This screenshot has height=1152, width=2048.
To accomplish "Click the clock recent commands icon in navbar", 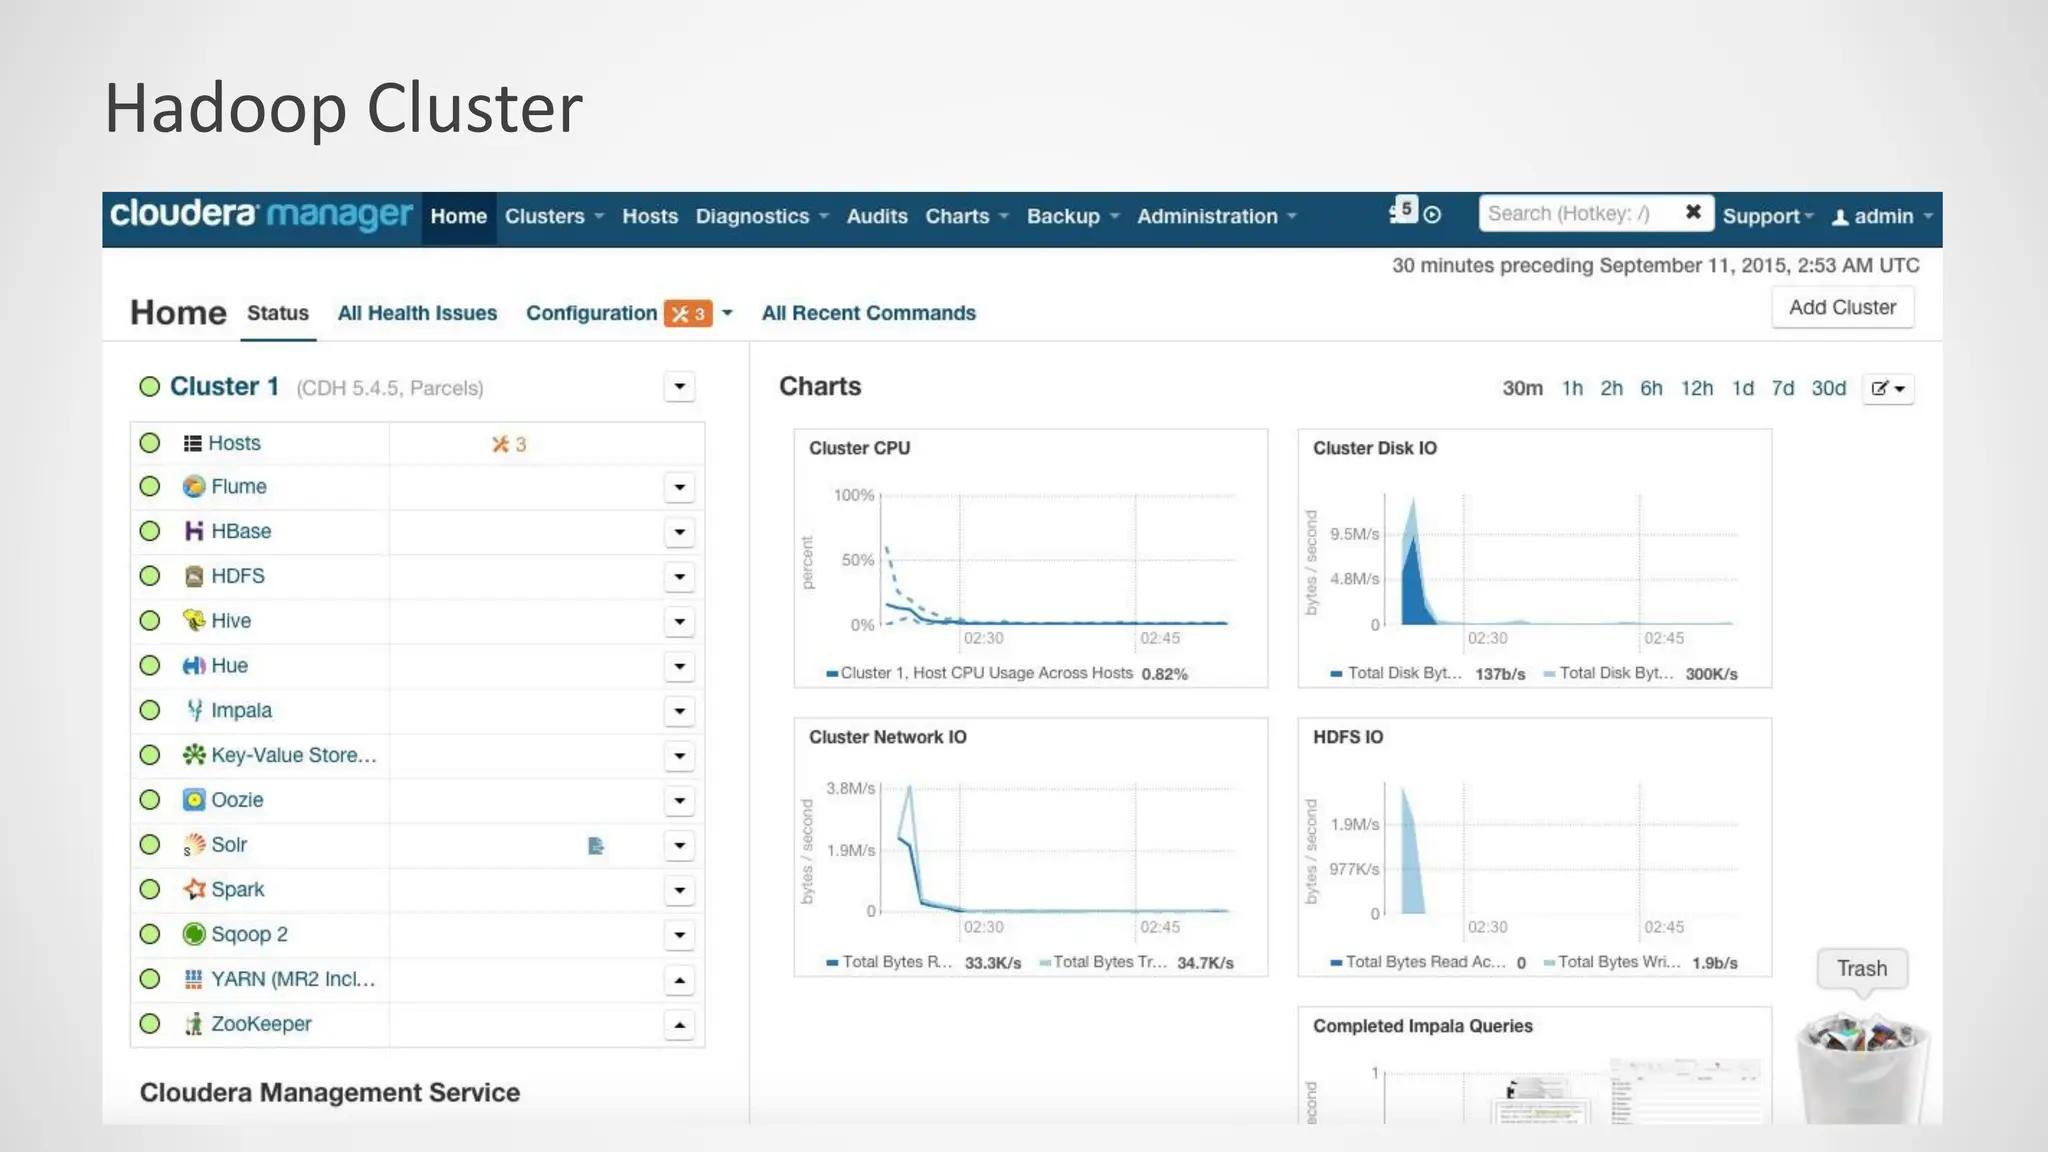I will 1432,215.
